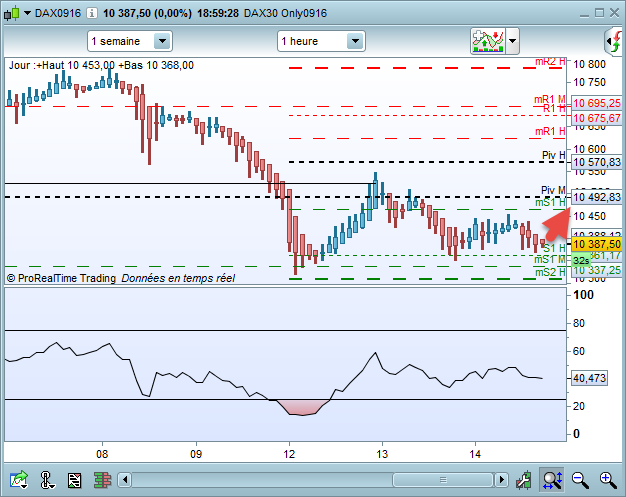Screen dimensions: 626x497
Task: Expand the indicator dropdown arrow
Action: (512, 41)
